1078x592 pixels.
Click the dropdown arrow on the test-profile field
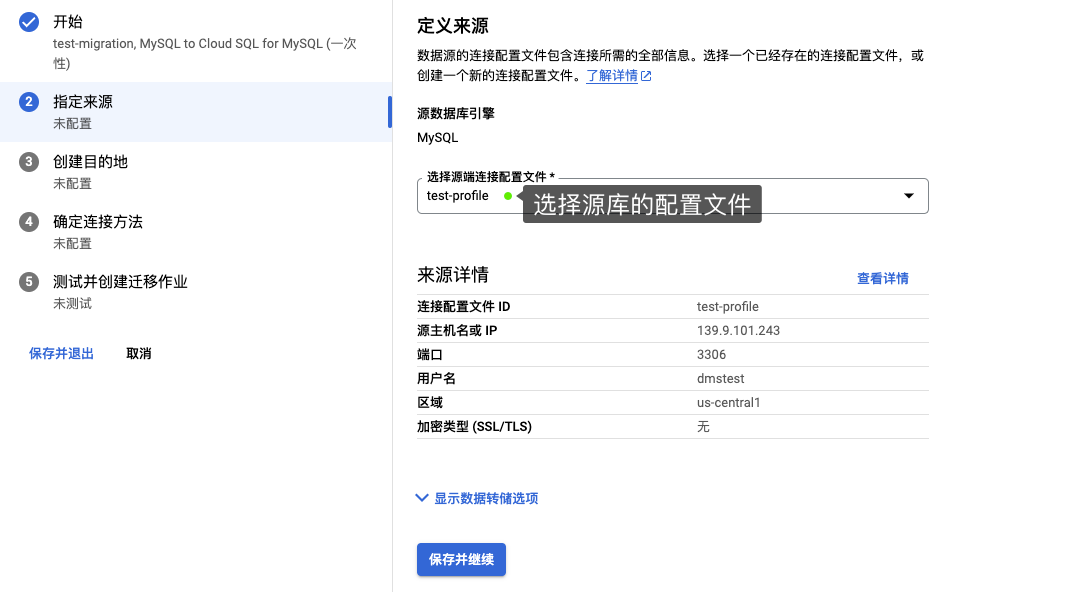[x=909, y=196]
